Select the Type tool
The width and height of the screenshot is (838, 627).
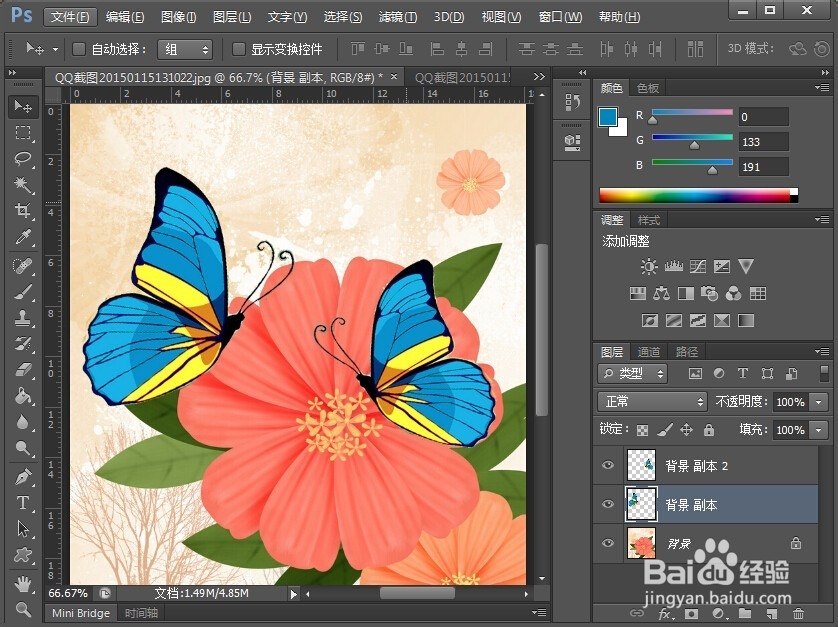[23, 503]
